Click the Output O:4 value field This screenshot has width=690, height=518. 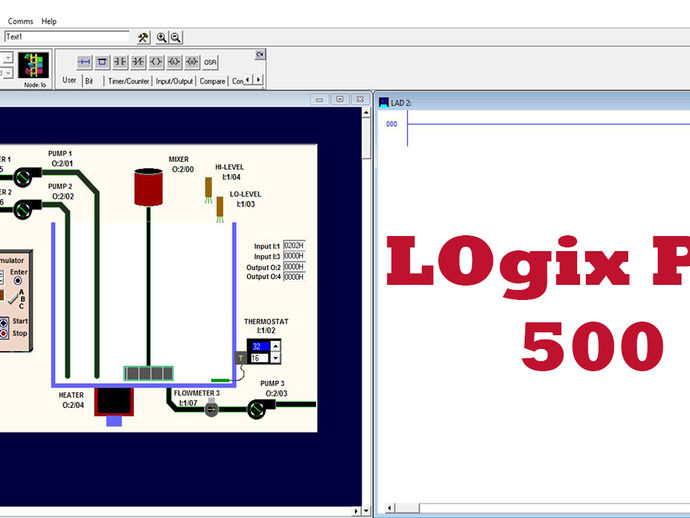tap(294, 277)
